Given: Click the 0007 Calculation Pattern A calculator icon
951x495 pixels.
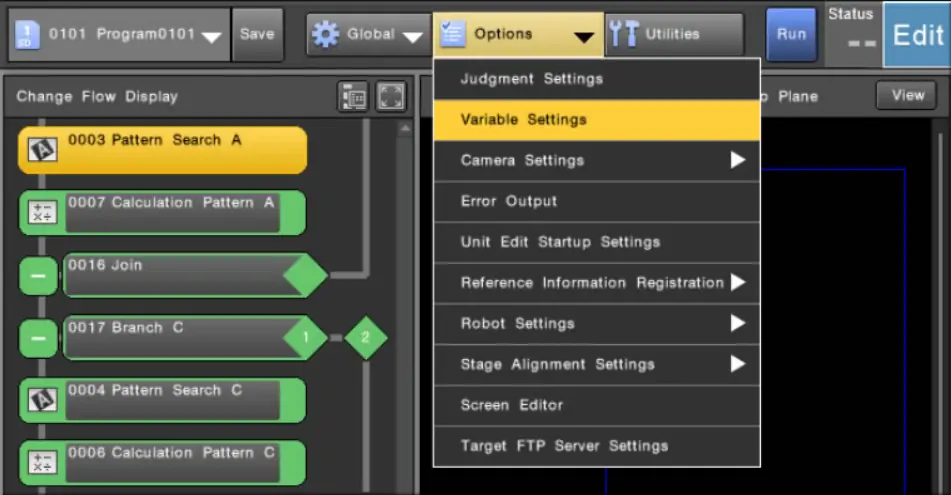Looking at the screenshot, I should [x=42, y=212].
